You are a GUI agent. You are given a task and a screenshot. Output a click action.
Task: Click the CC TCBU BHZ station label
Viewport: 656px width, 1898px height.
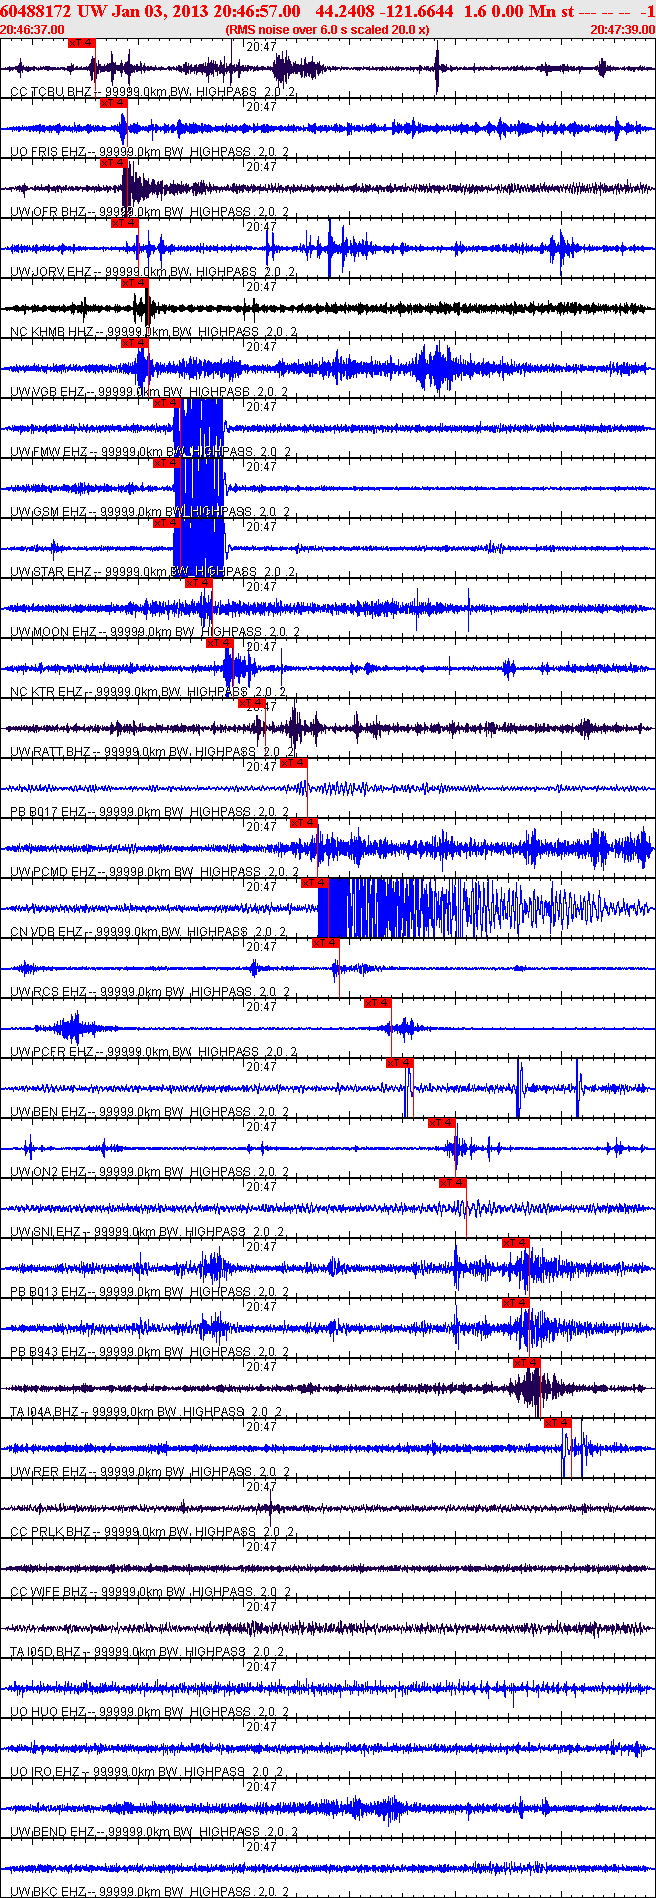[50, 92]
